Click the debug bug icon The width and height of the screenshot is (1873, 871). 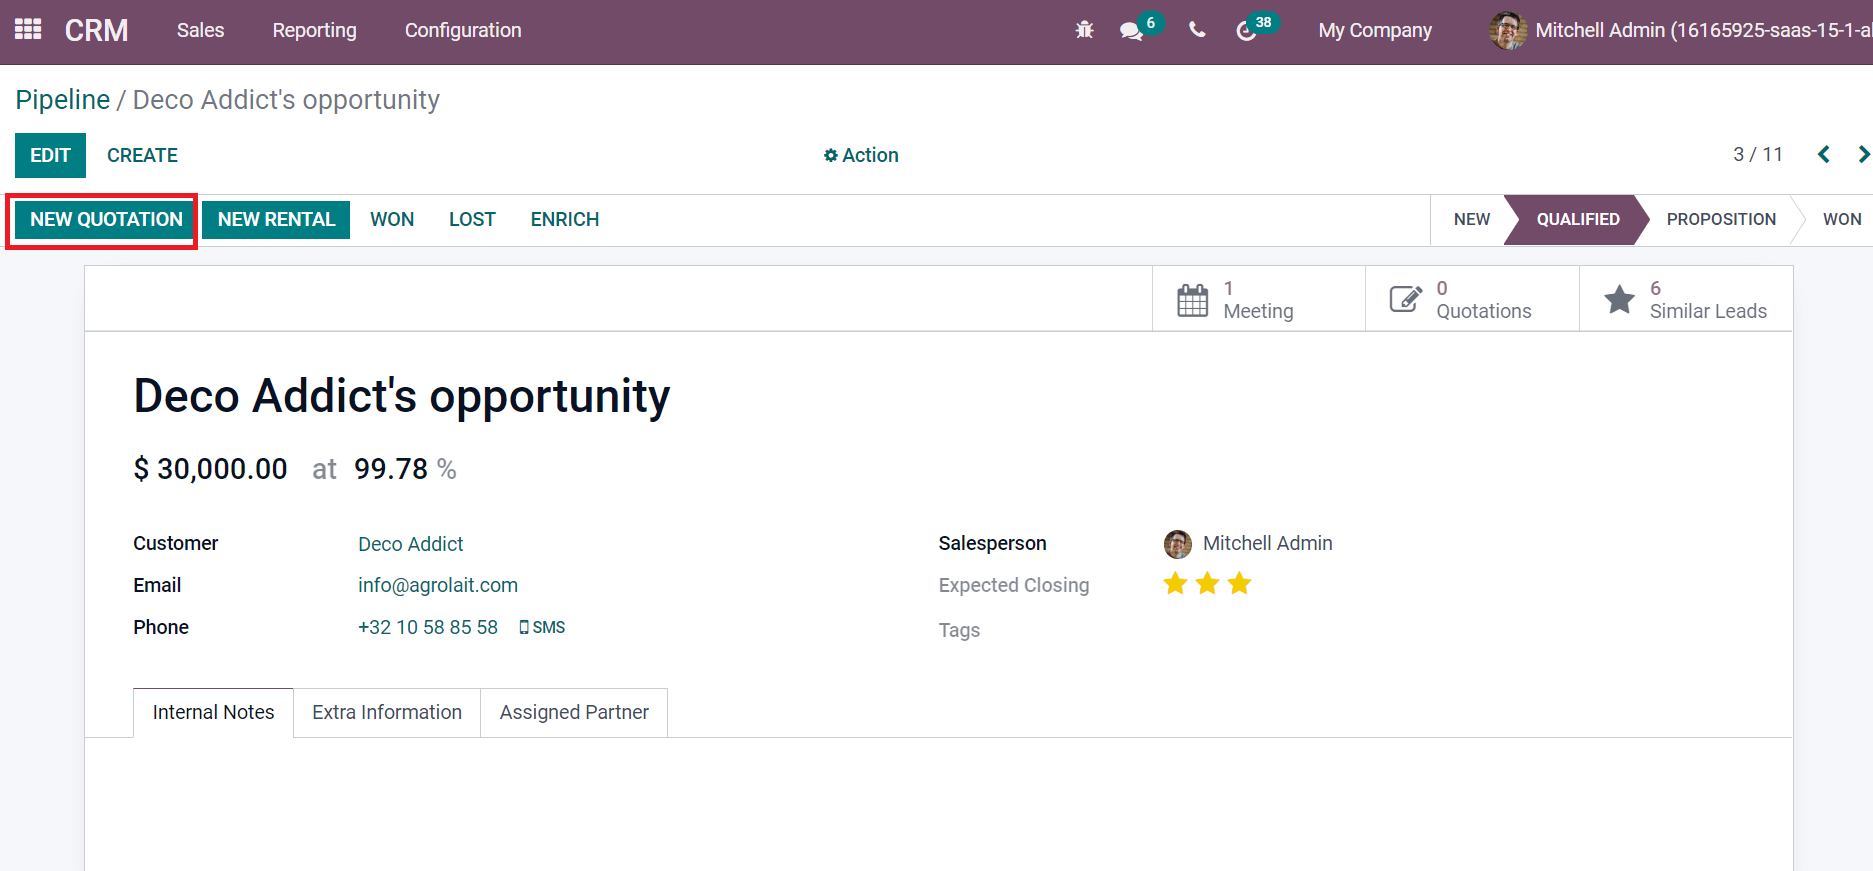tap(1084, 30)
